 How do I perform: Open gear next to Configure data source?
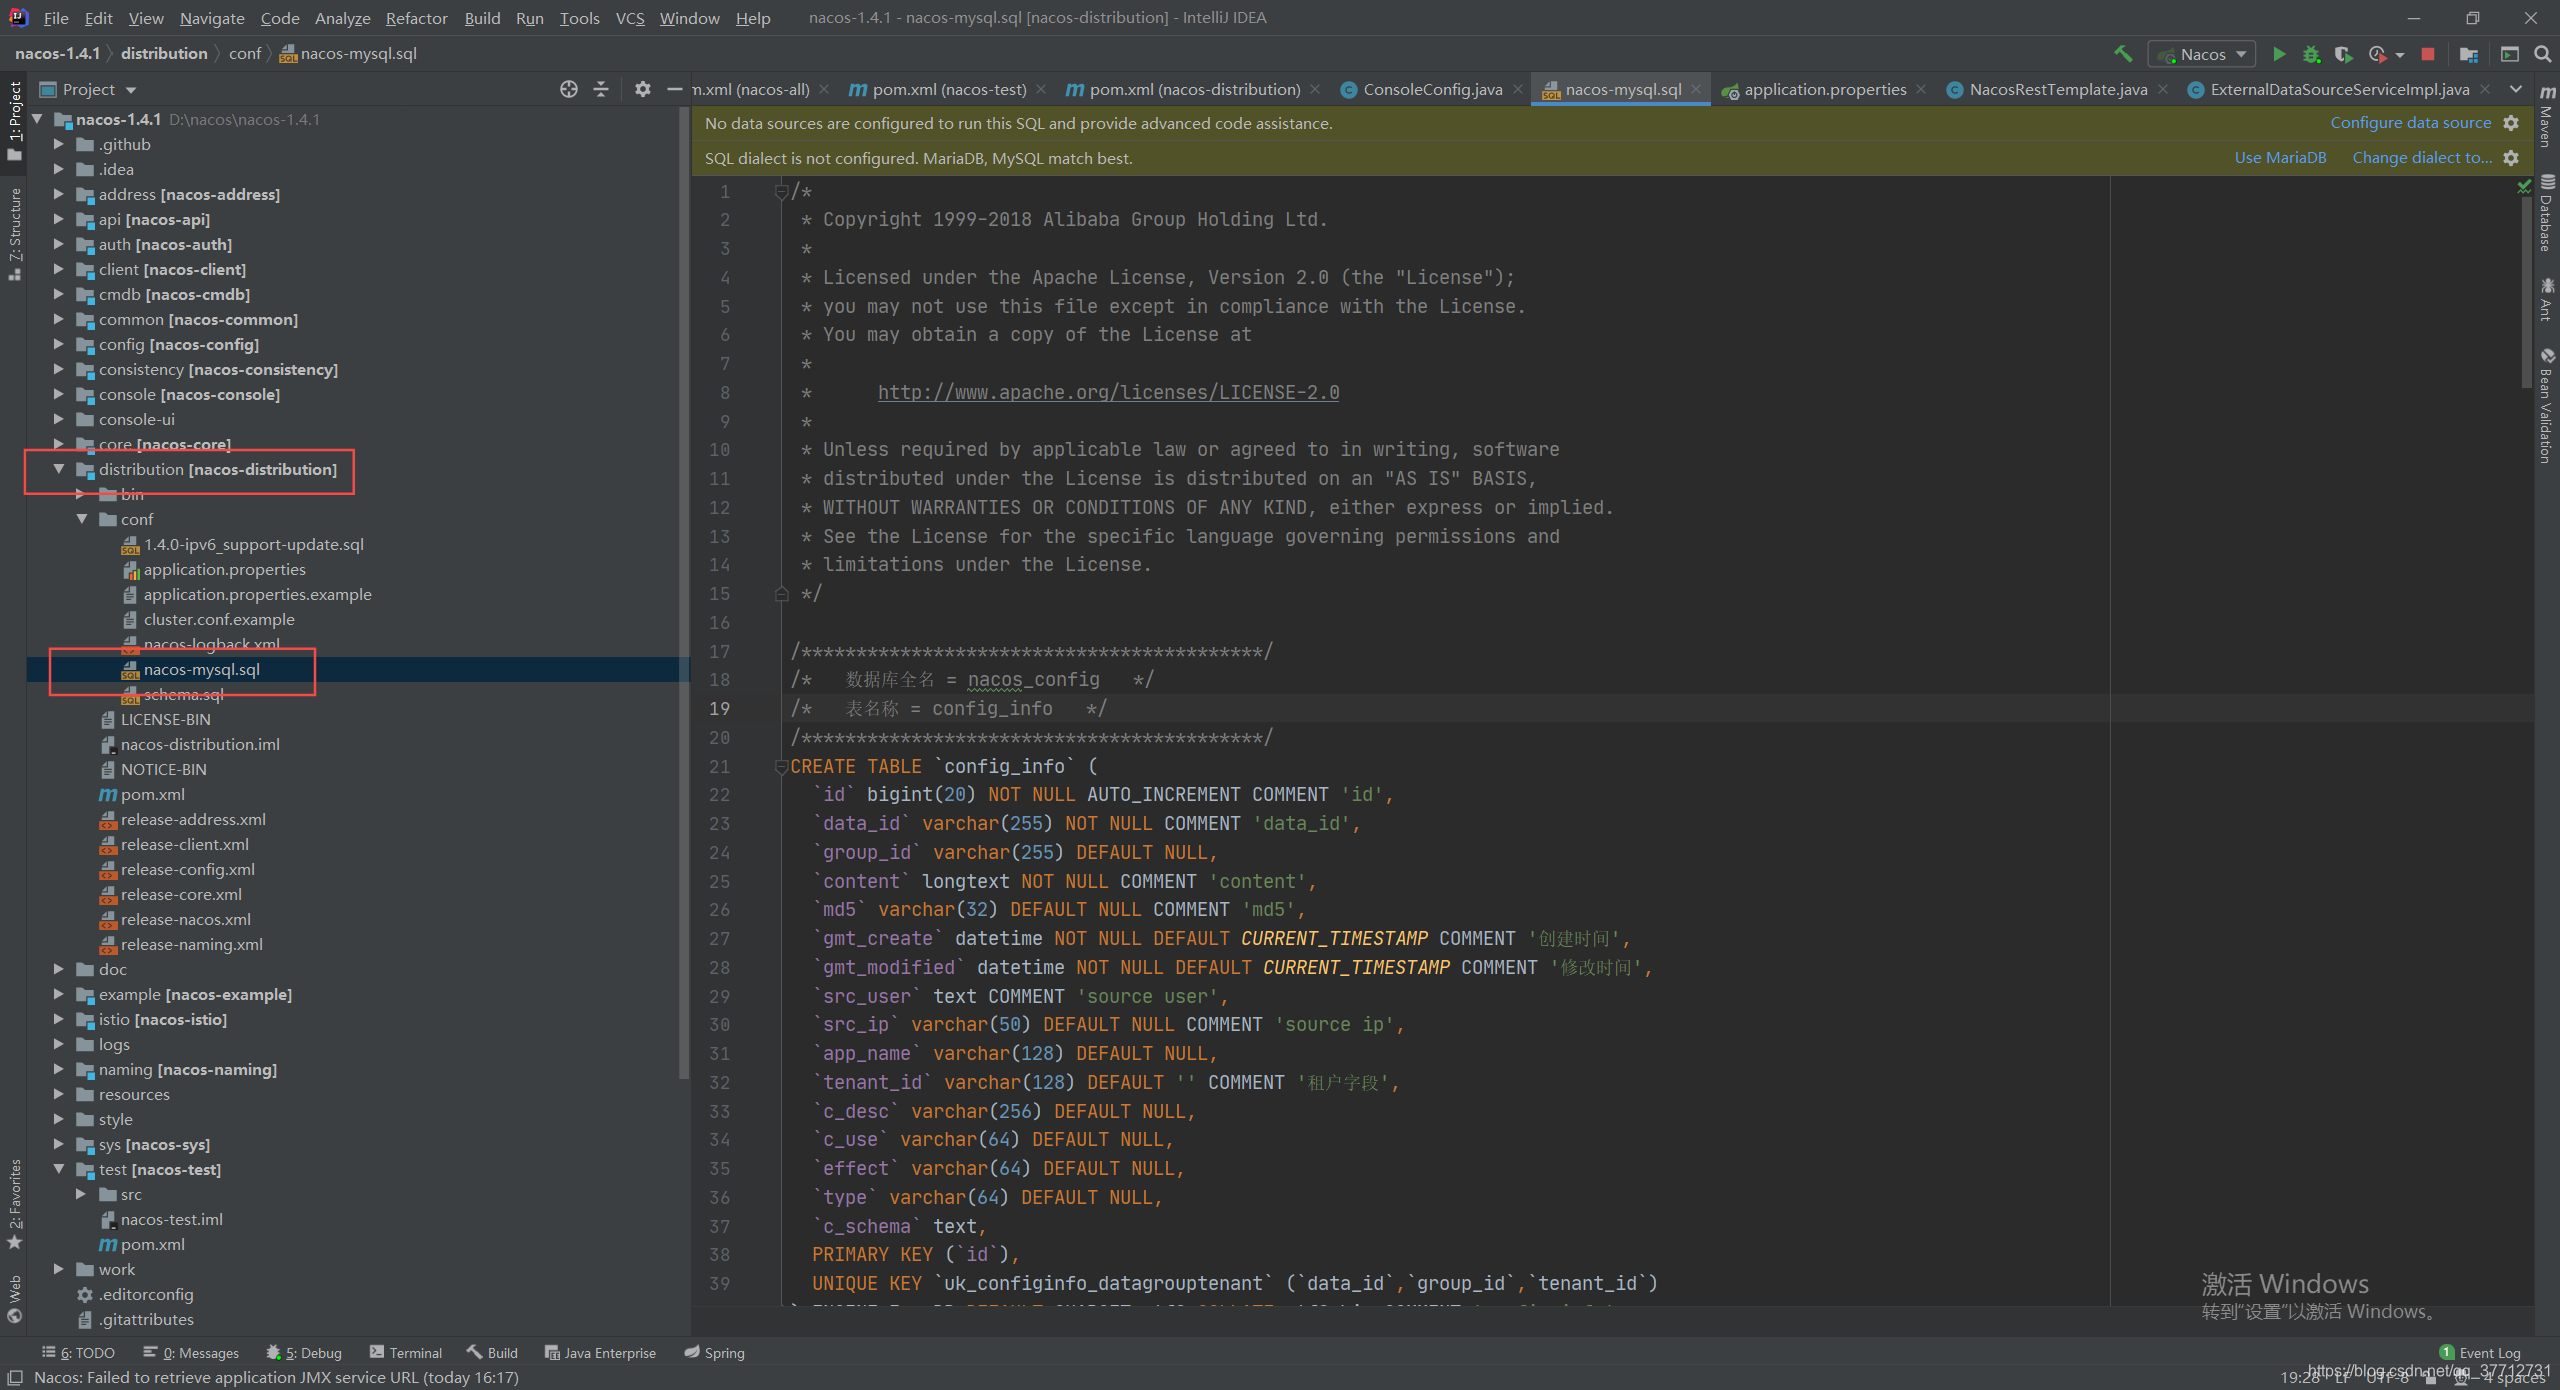tap(2511, 123)
